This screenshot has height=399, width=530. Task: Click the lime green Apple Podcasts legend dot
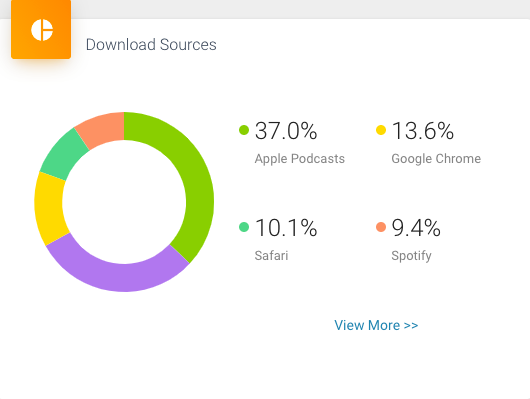(x=244, y=130)
